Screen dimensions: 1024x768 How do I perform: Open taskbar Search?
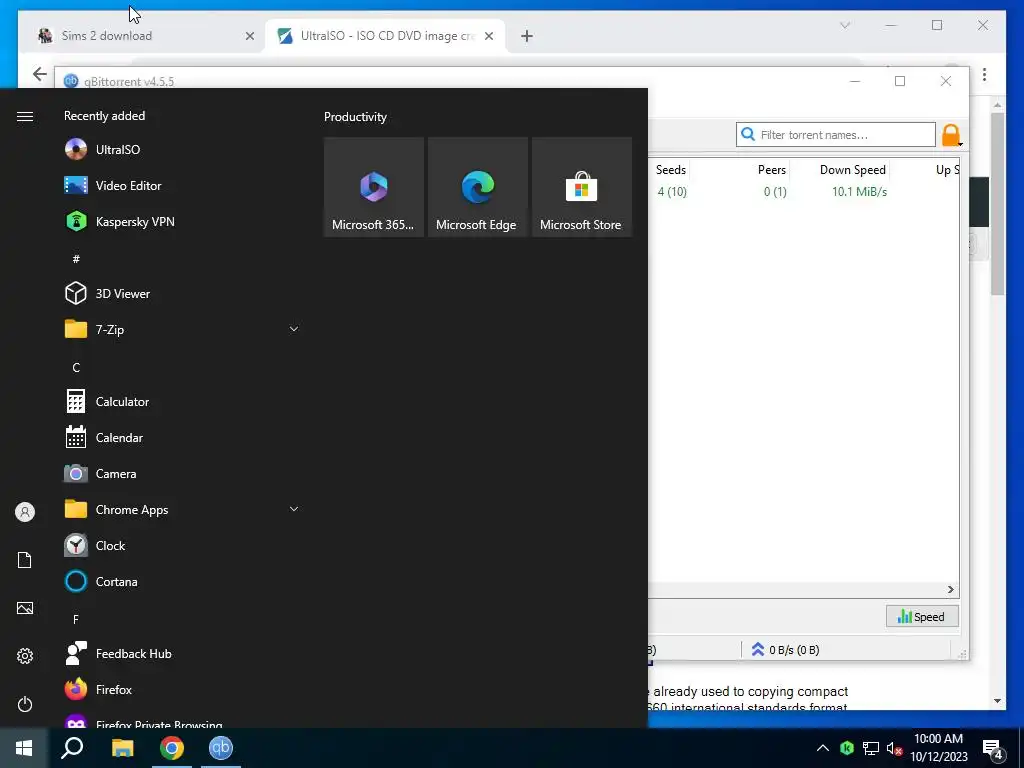(x=72, y=748)
